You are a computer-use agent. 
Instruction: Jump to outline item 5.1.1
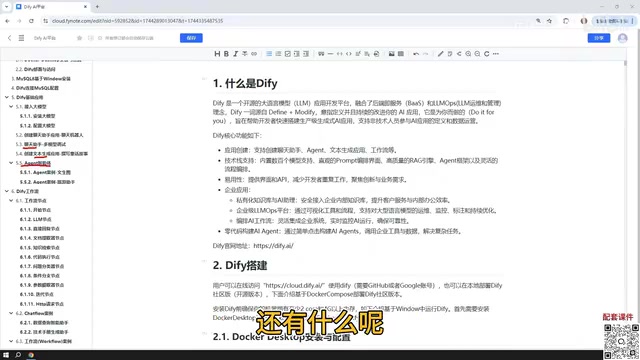point(38,116)
